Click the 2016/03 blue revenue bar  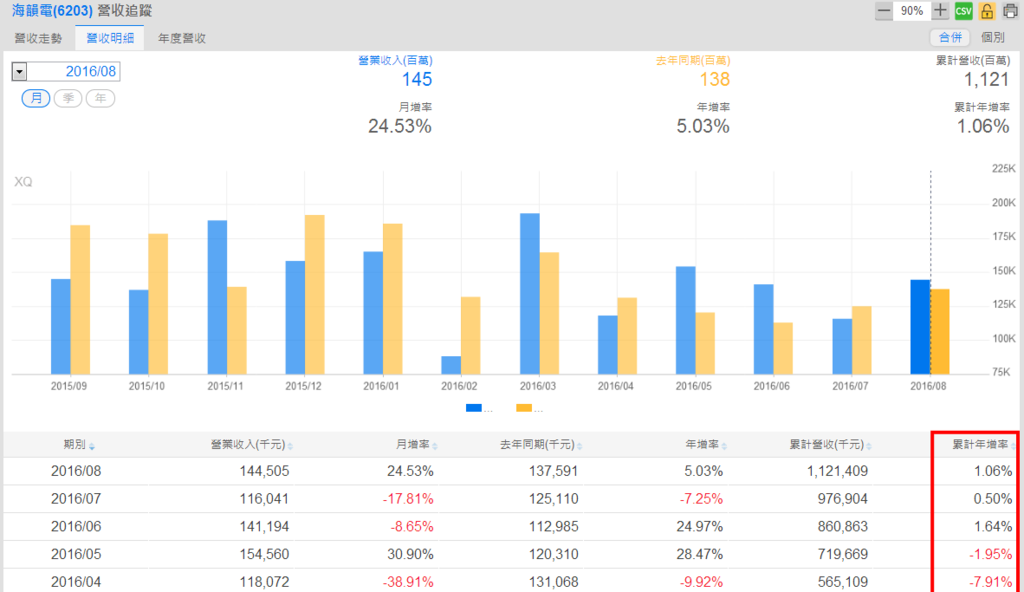[530, 293]
